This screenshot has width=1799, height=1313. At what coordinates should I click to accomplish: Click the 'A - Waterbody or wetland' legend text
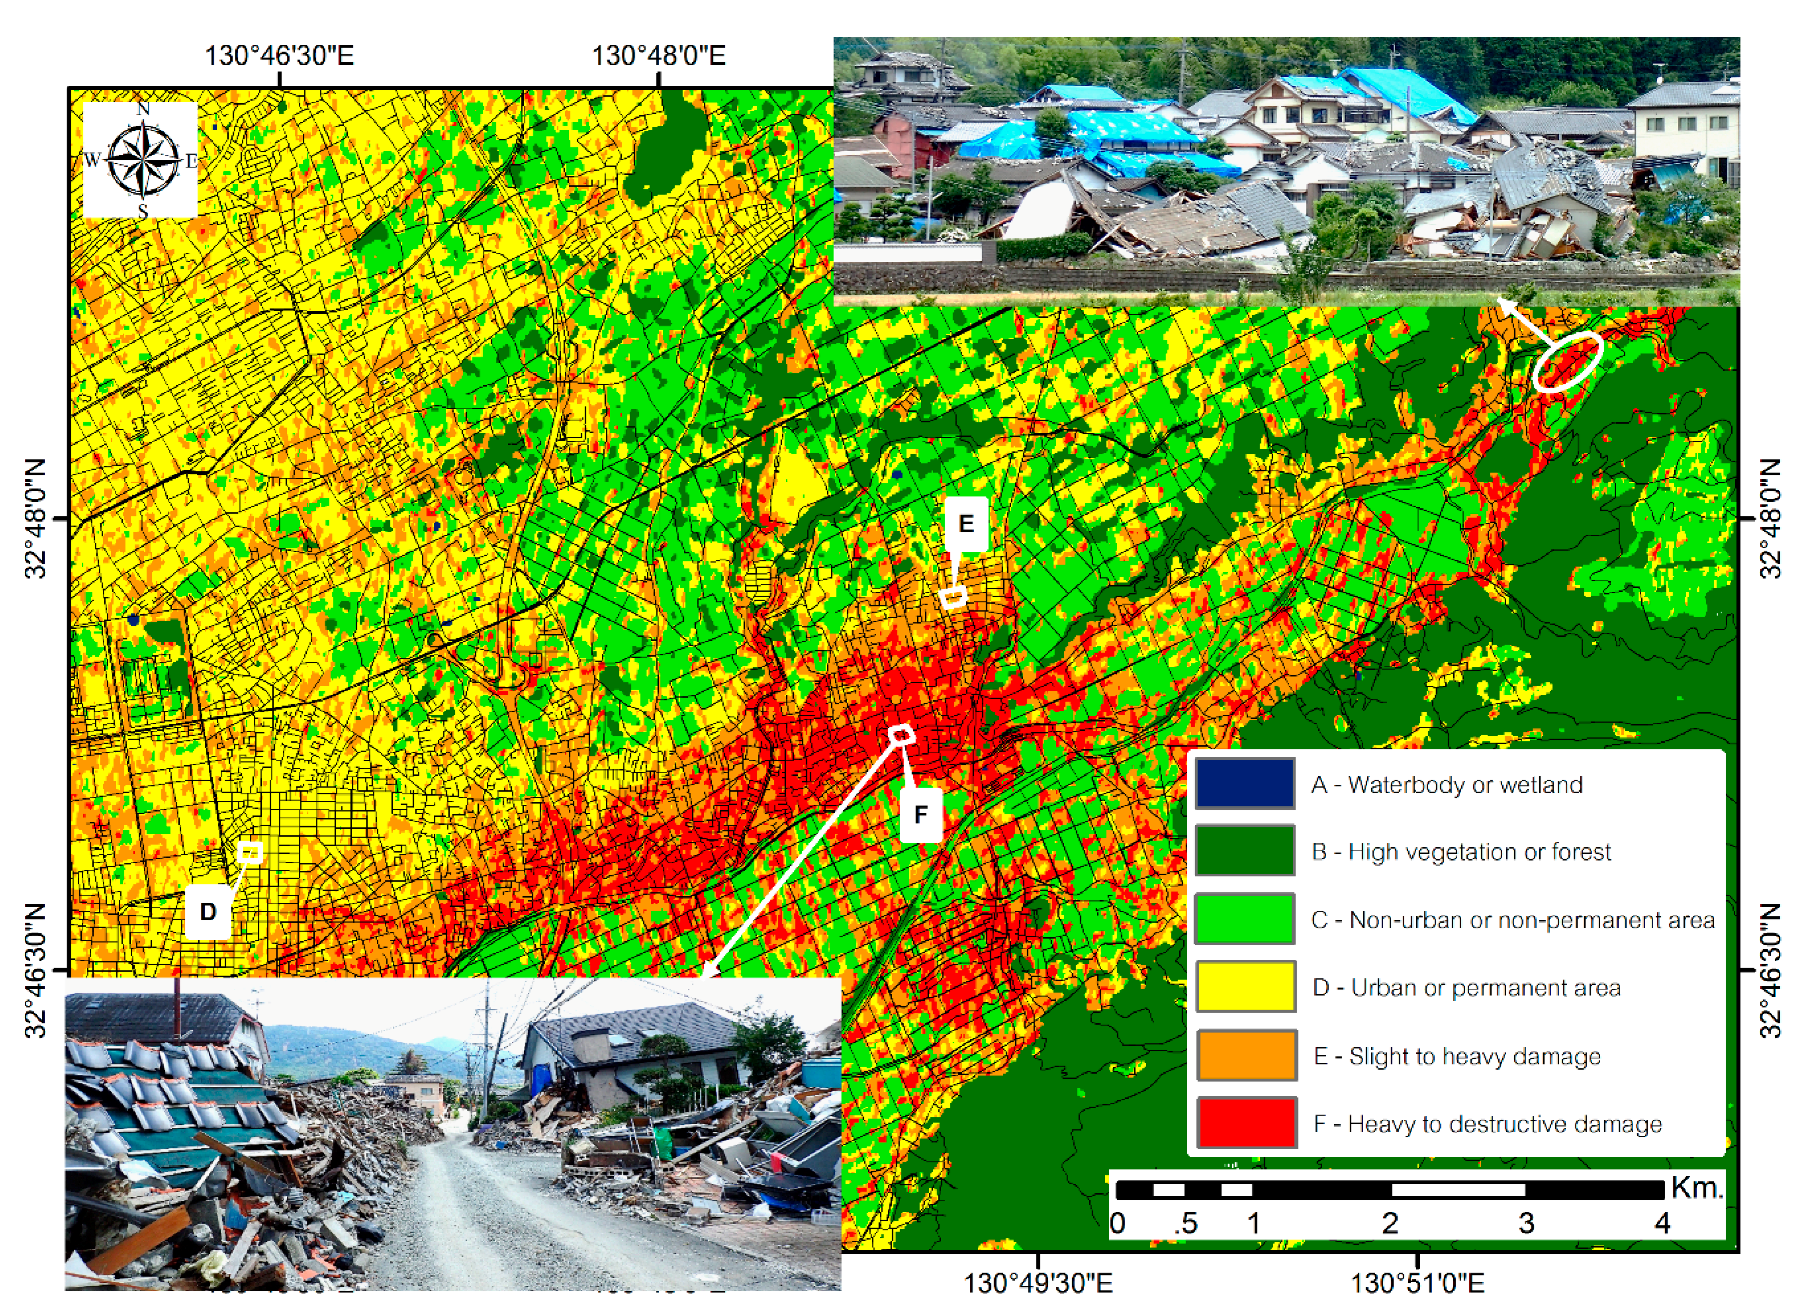coord(1446,785)
